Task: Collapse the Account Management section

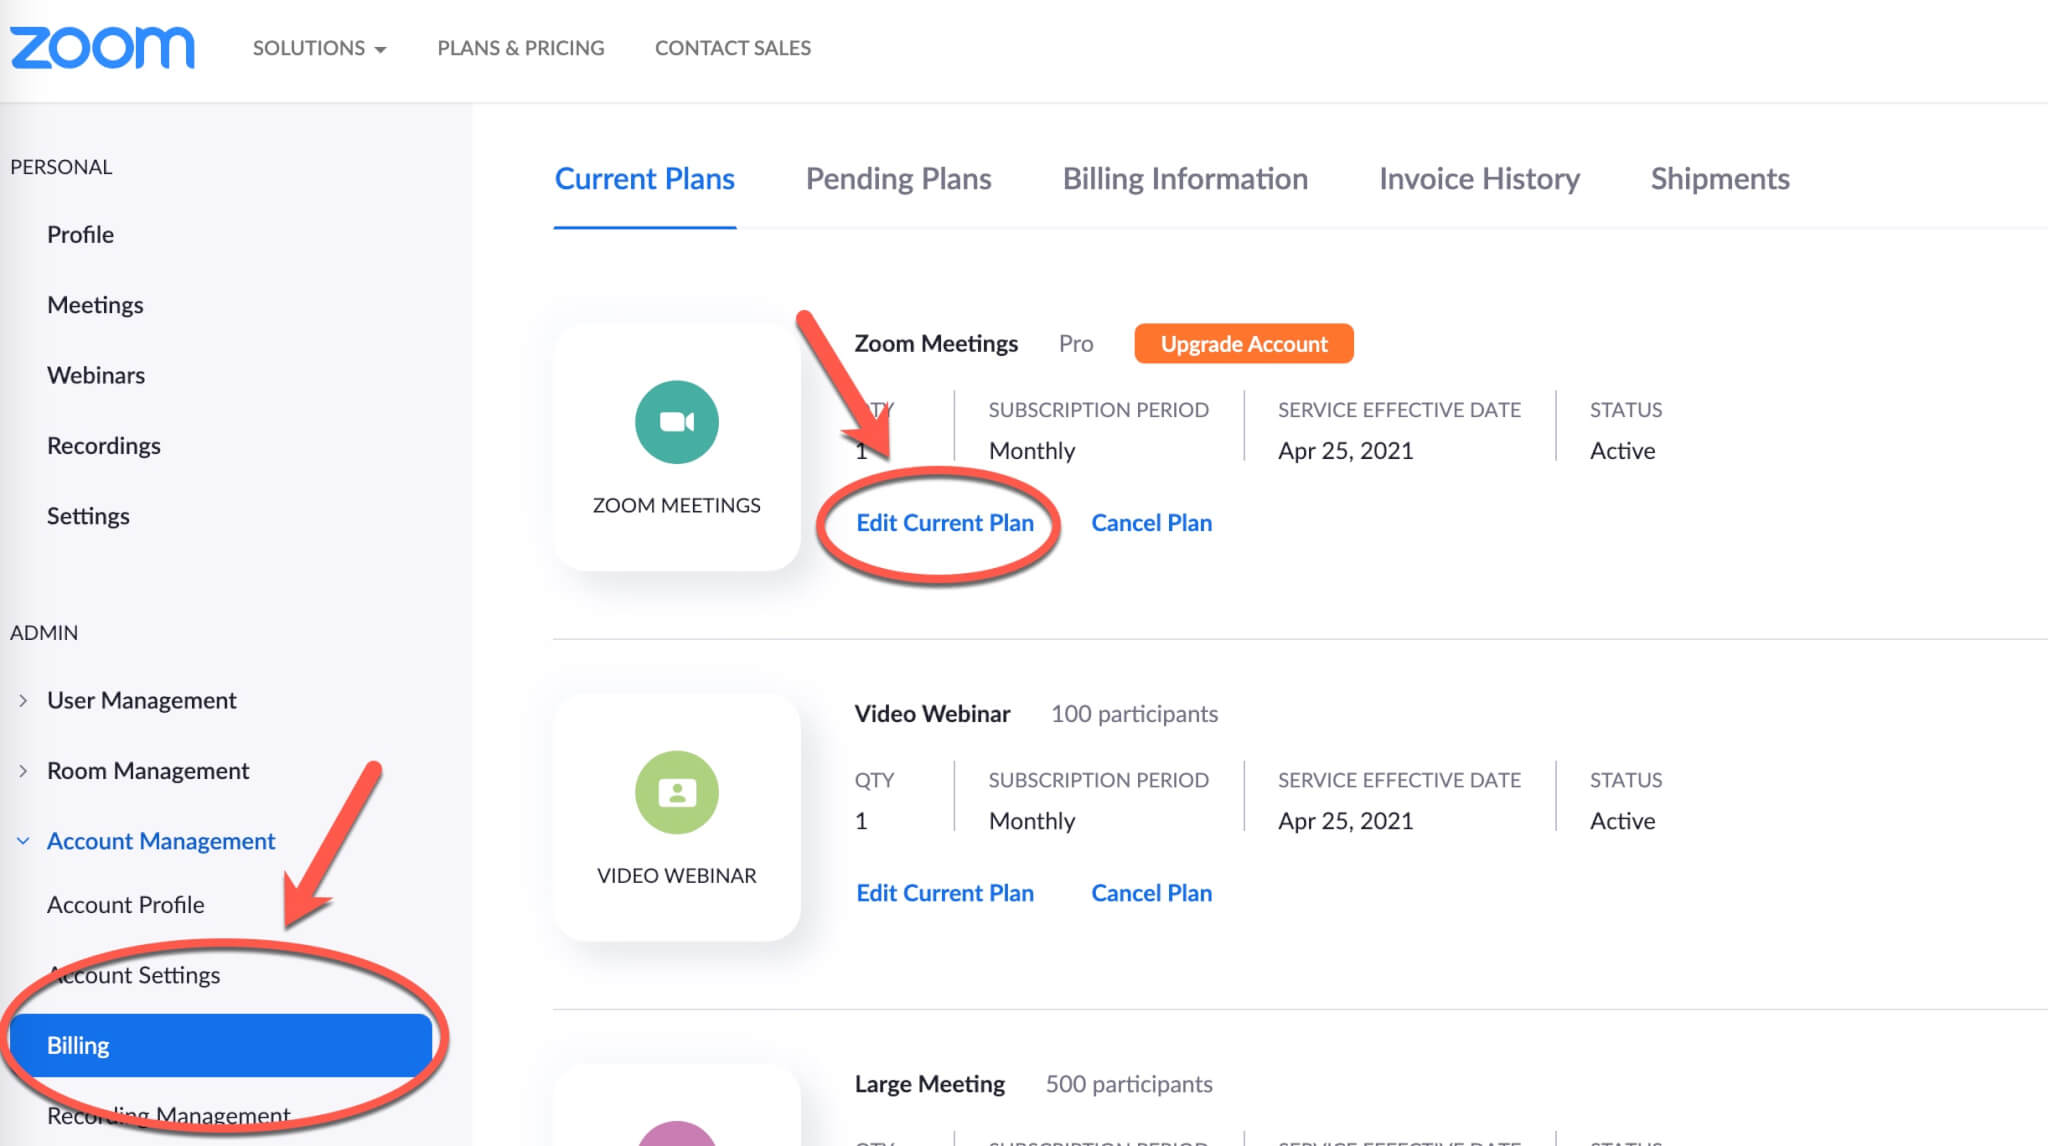Action: pyautogui.click(x=160, y=841)
